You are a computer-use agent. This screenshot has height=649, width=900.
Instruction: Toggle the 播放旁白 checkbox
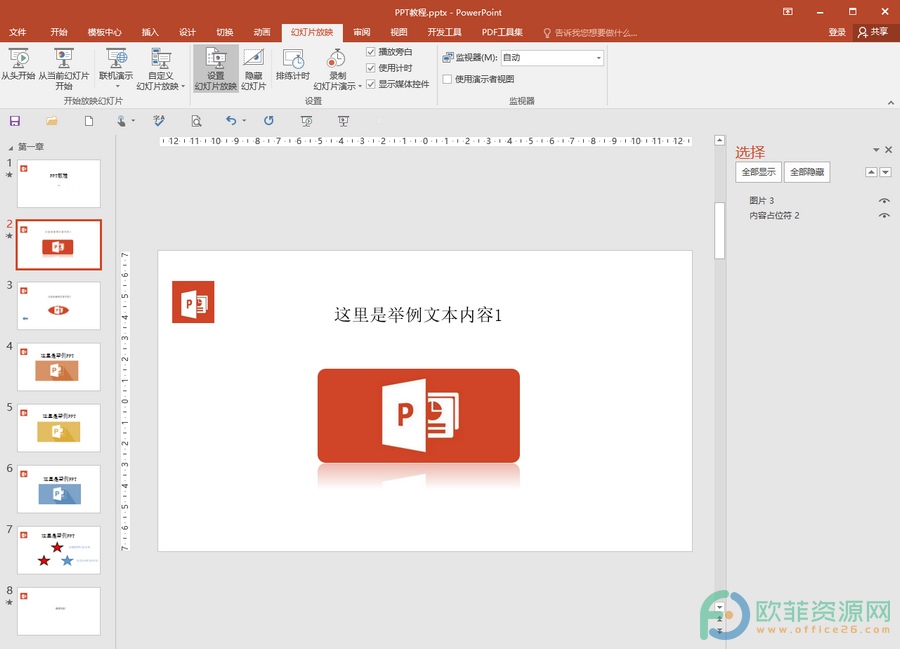point(371,52)
